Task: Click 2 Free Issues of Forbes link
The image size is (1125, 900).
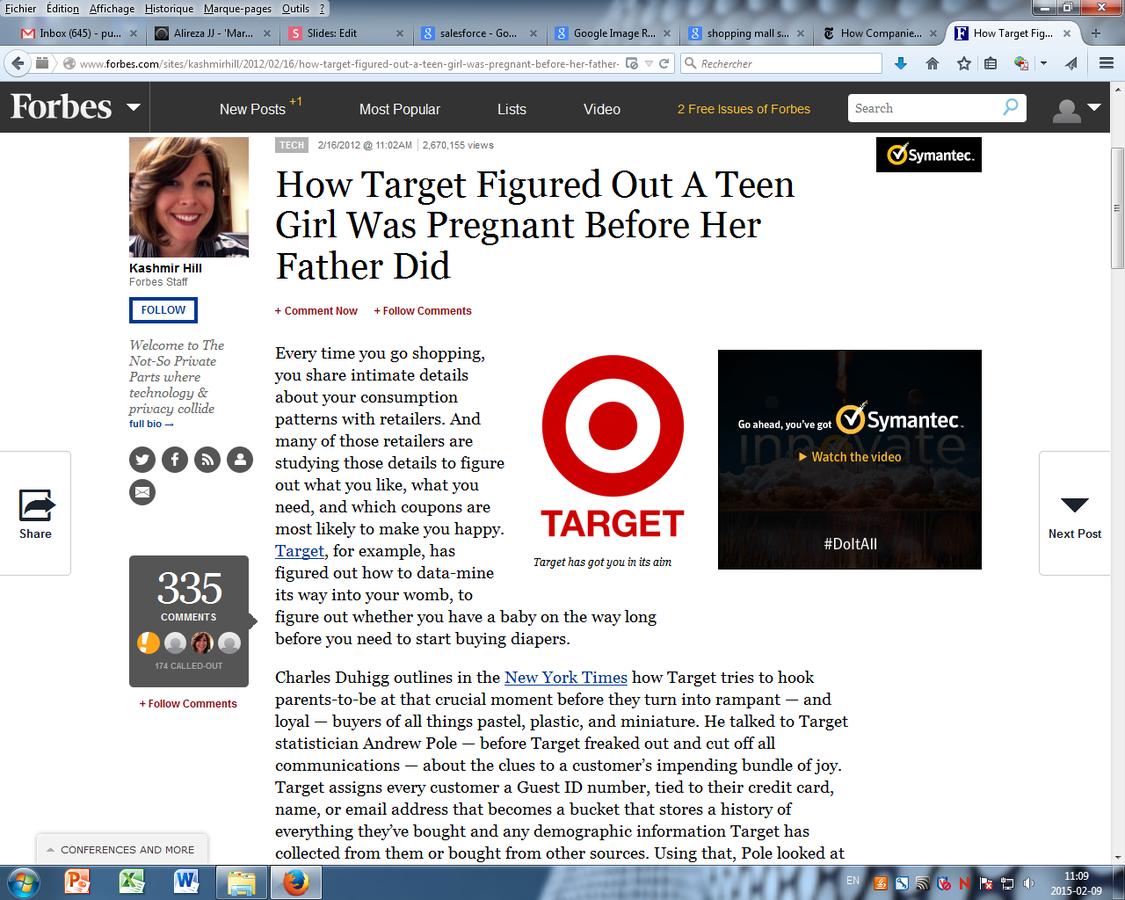Action: point(743,109)
